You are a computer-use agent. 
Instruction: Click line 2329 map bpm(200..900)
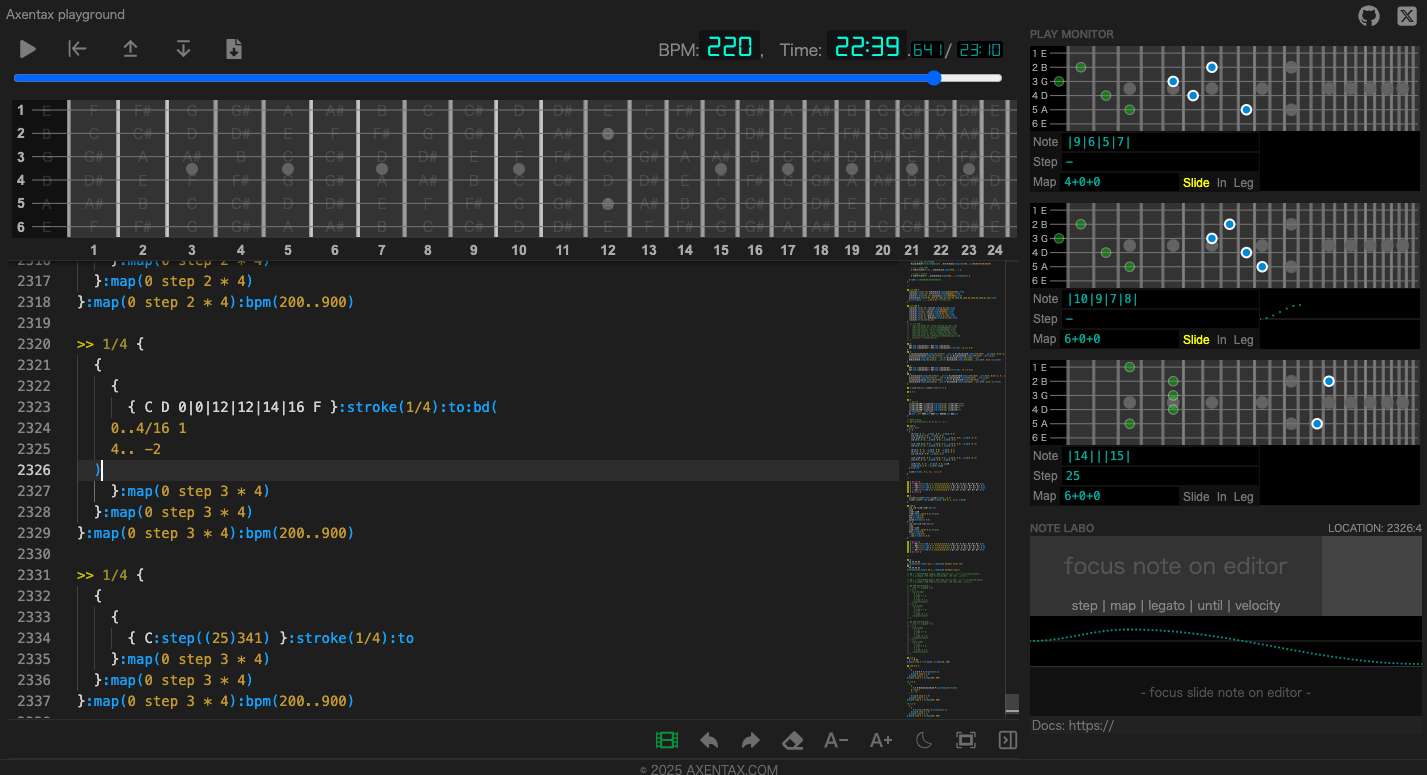215,533
